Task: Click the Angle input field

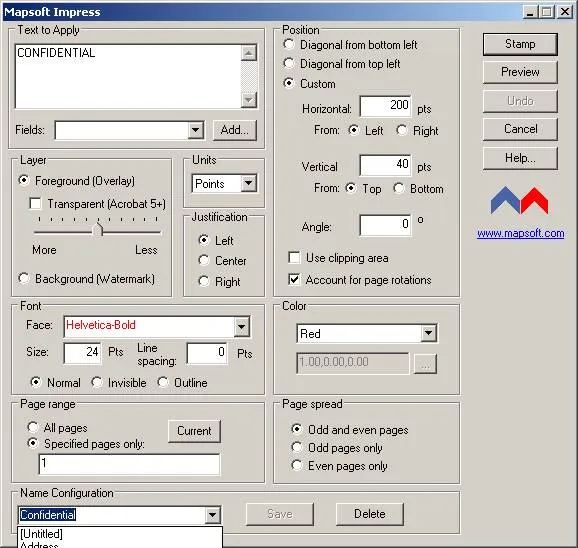Action: [385, 225]
